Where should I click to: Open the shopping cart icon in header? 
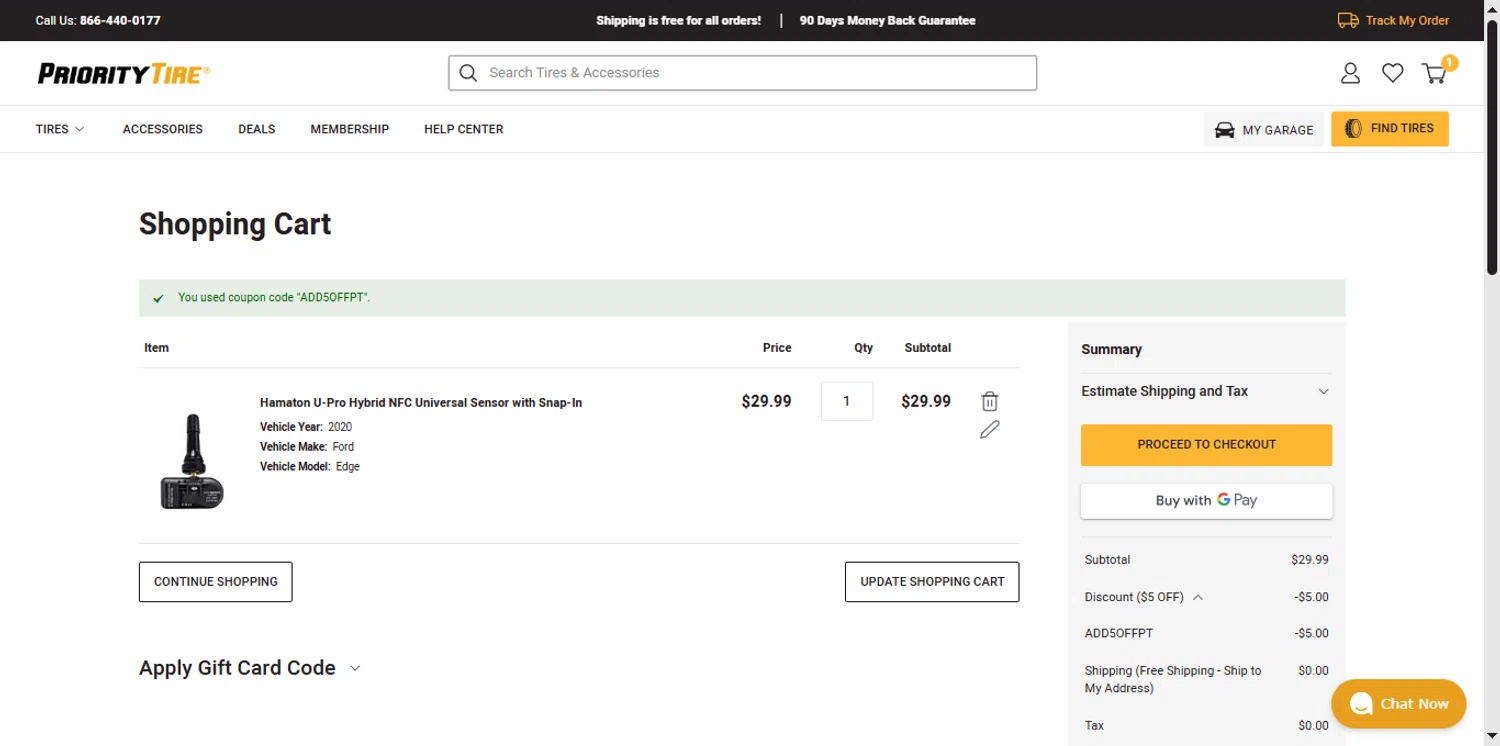point(1434,73)
